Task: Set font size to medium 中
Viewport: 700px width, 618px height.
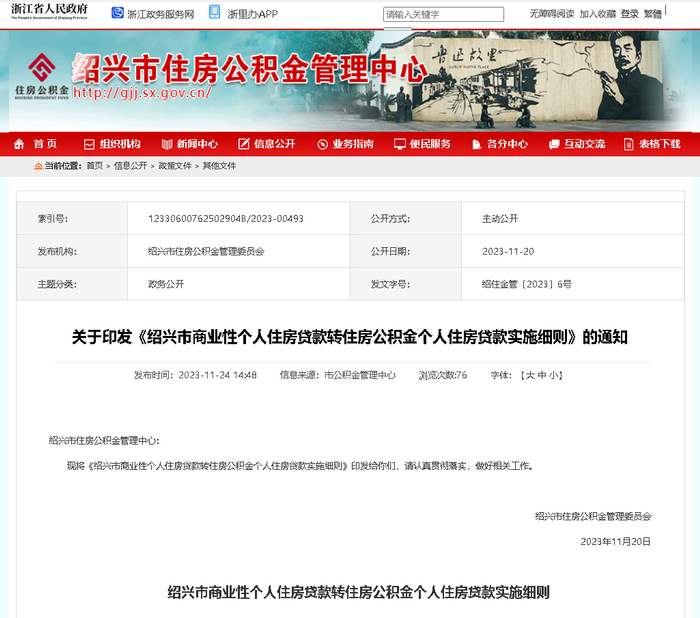Action: pos(542,375)
